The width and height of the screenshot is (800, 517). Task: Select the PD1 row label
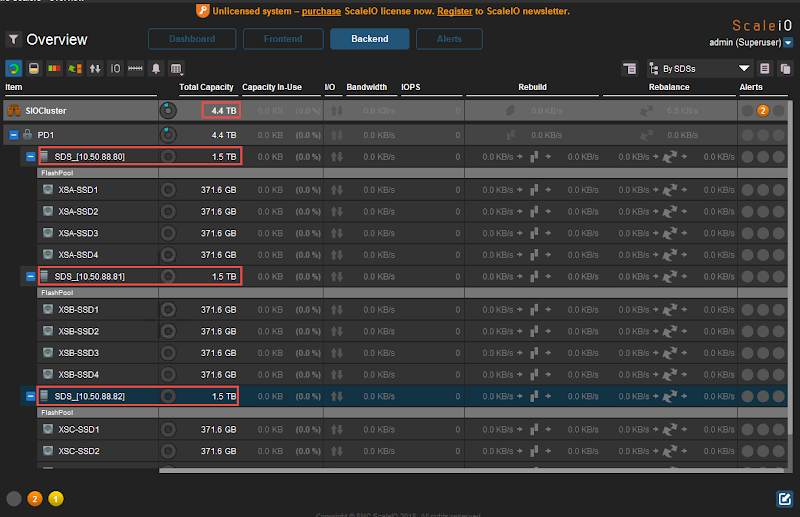coord(45,135)
